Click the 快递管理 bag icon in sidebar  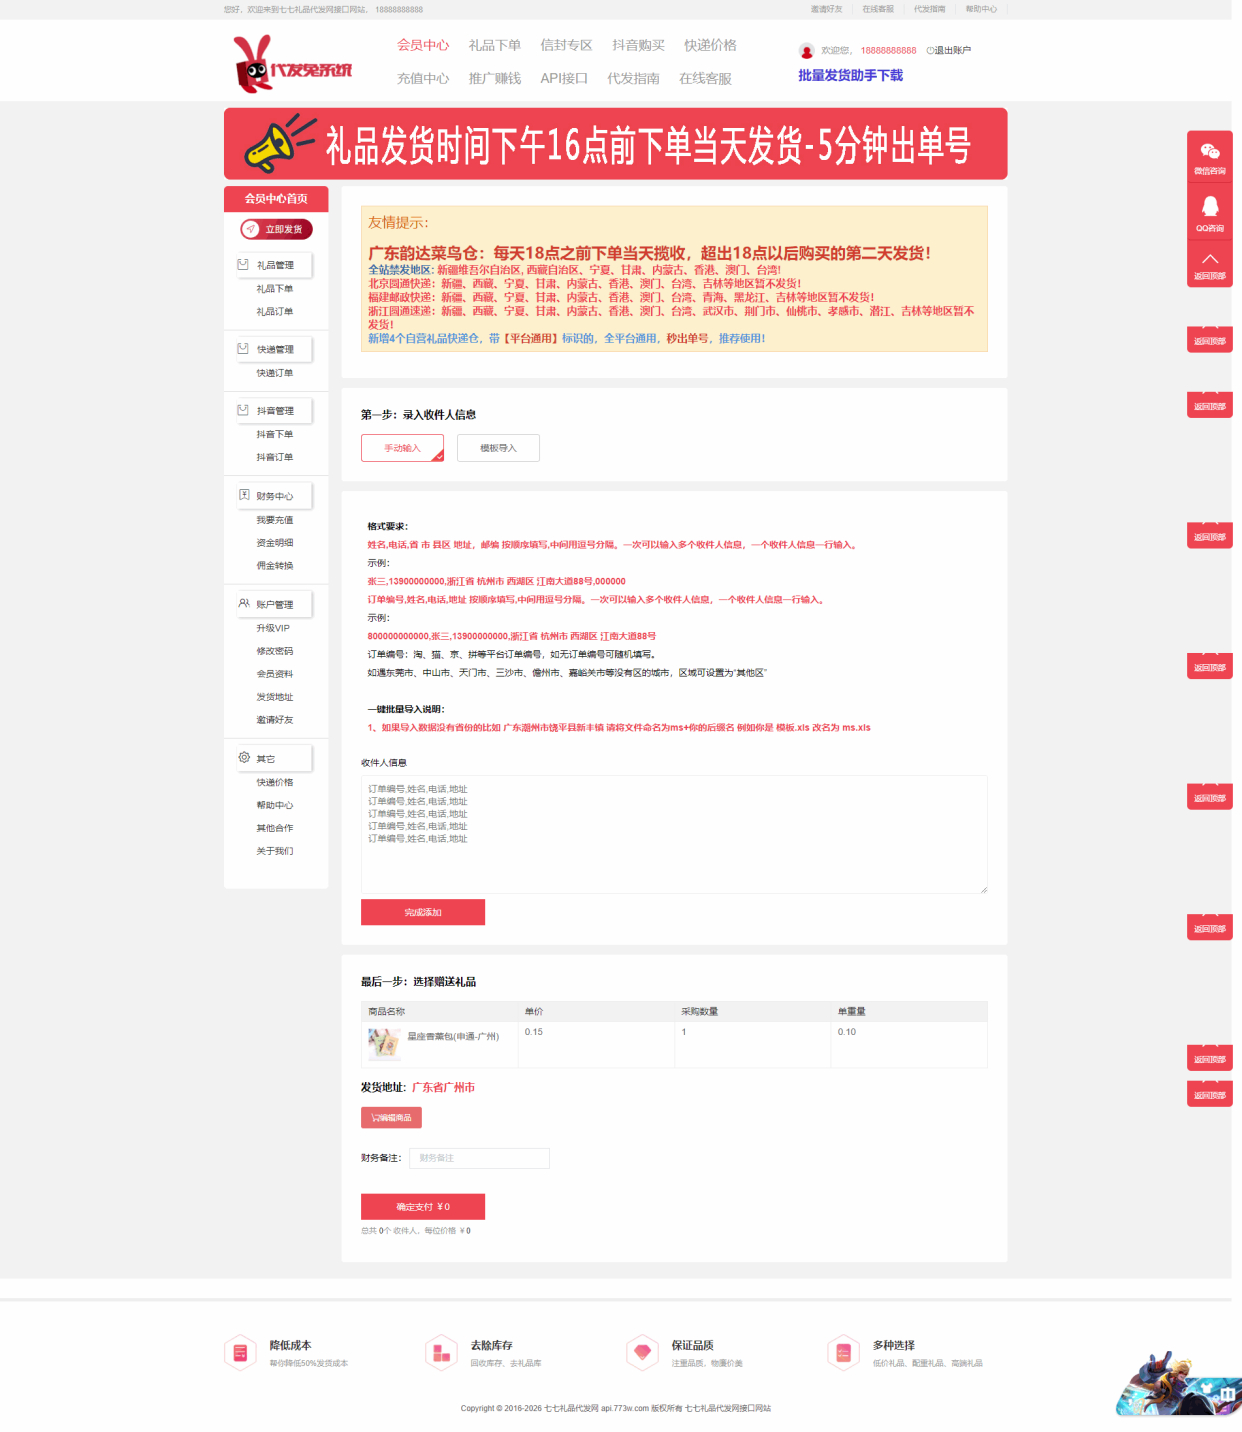243,349
